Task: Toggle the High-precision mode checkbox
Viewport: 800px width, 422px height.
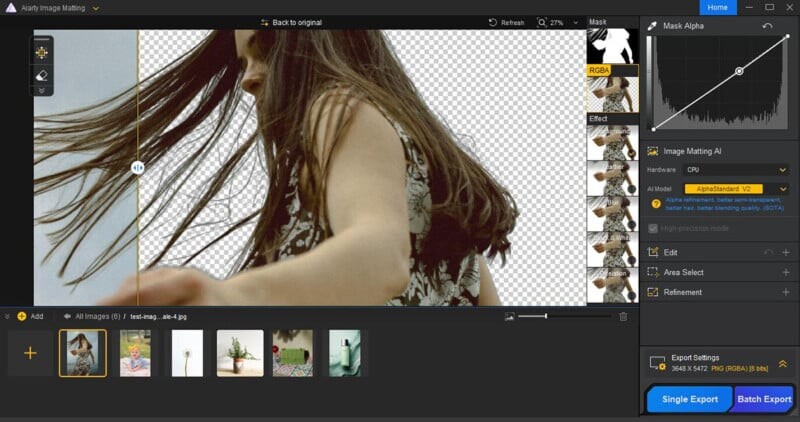Action: pyautogui.click(x=653, y=228)
